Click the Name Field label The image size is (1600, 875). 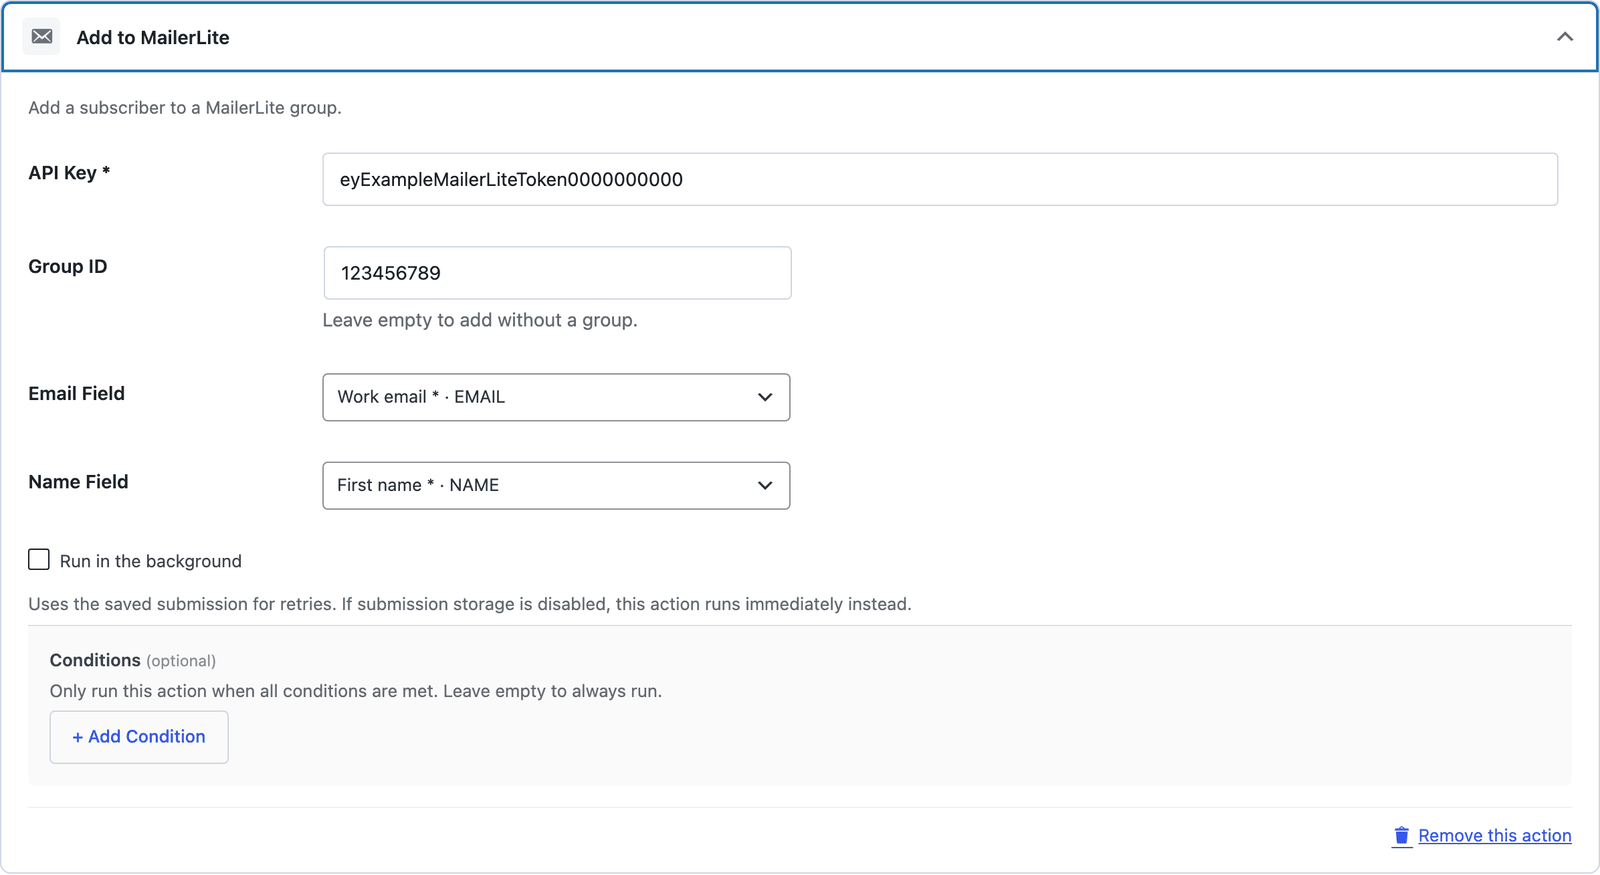click(x=78, y=482)
